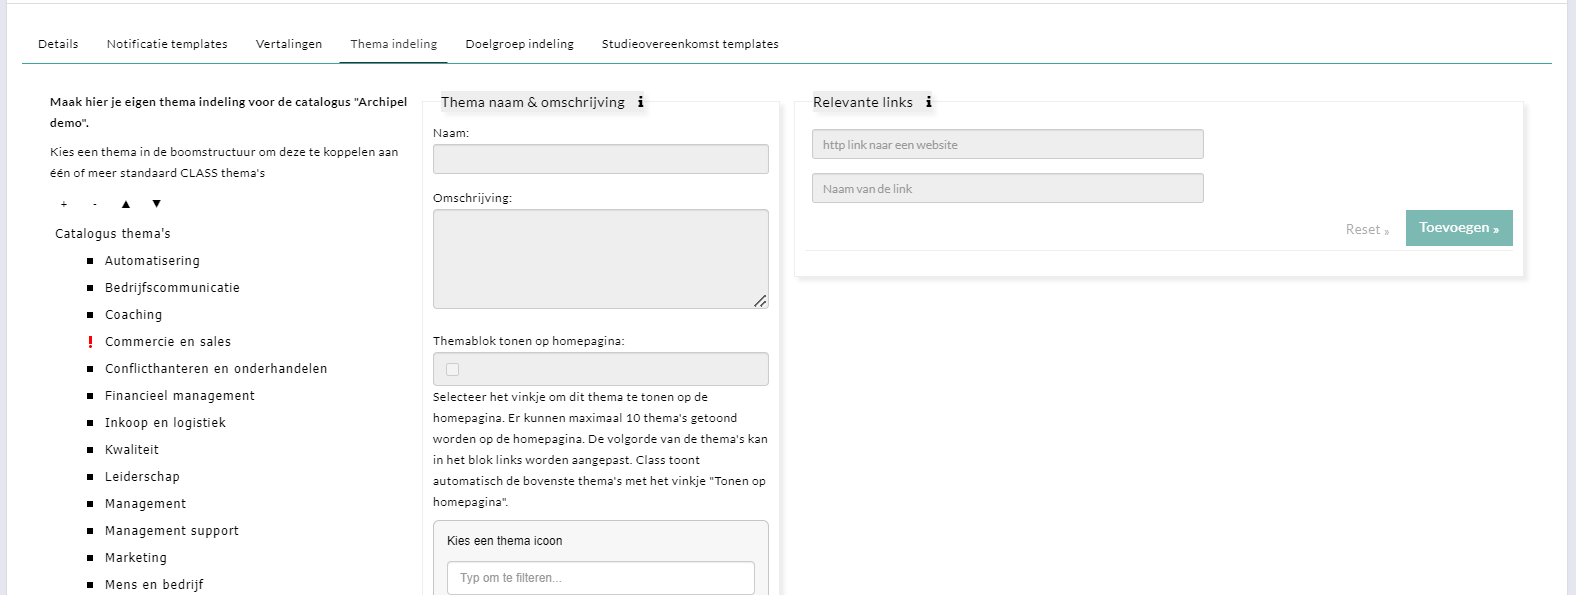Screen dimensions: 1576x595
Task: Click the http link naar een website field
Action: (1007, 145)
